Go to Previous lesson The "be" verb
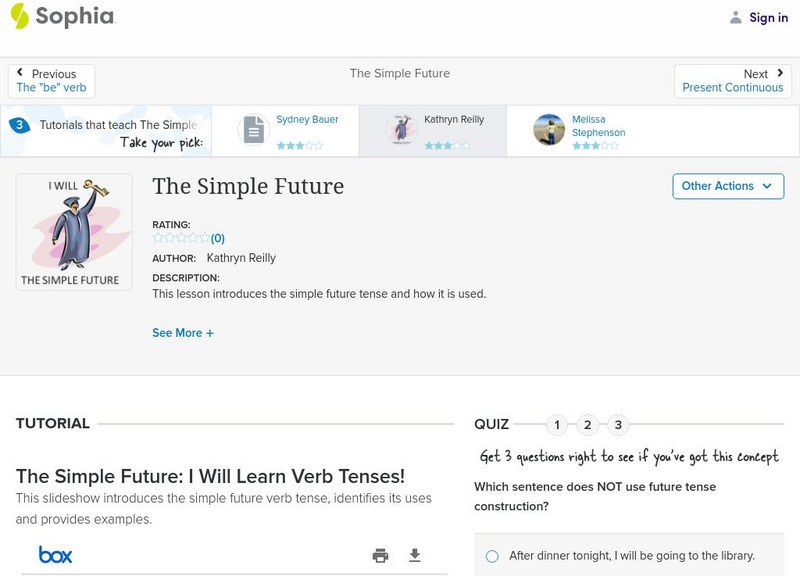Image resolution: width=800 pixels, height=576 pixels. [x=52, y=81]
